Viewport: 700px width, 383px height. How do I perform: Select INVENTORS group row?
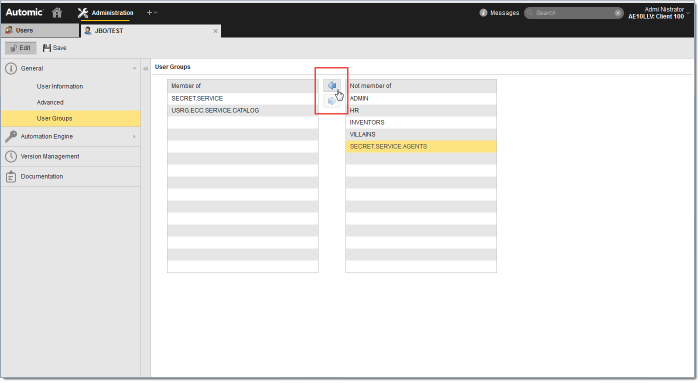(x=421, y=122)
